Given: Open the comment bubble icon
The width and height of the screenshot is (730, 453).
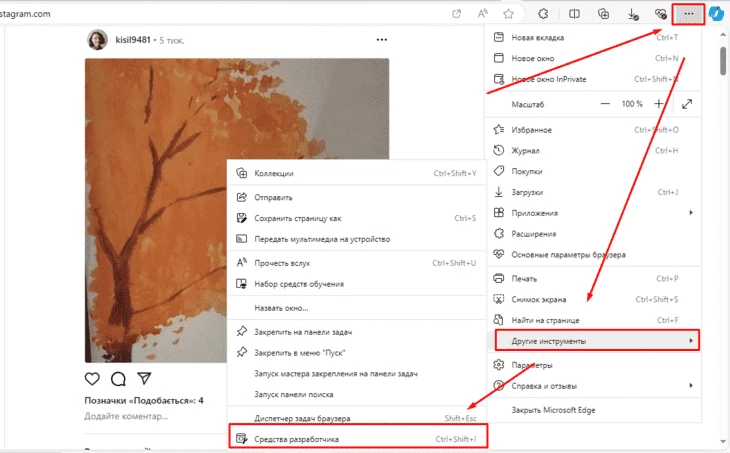Looking at the screenshot, I should (118, 379).
